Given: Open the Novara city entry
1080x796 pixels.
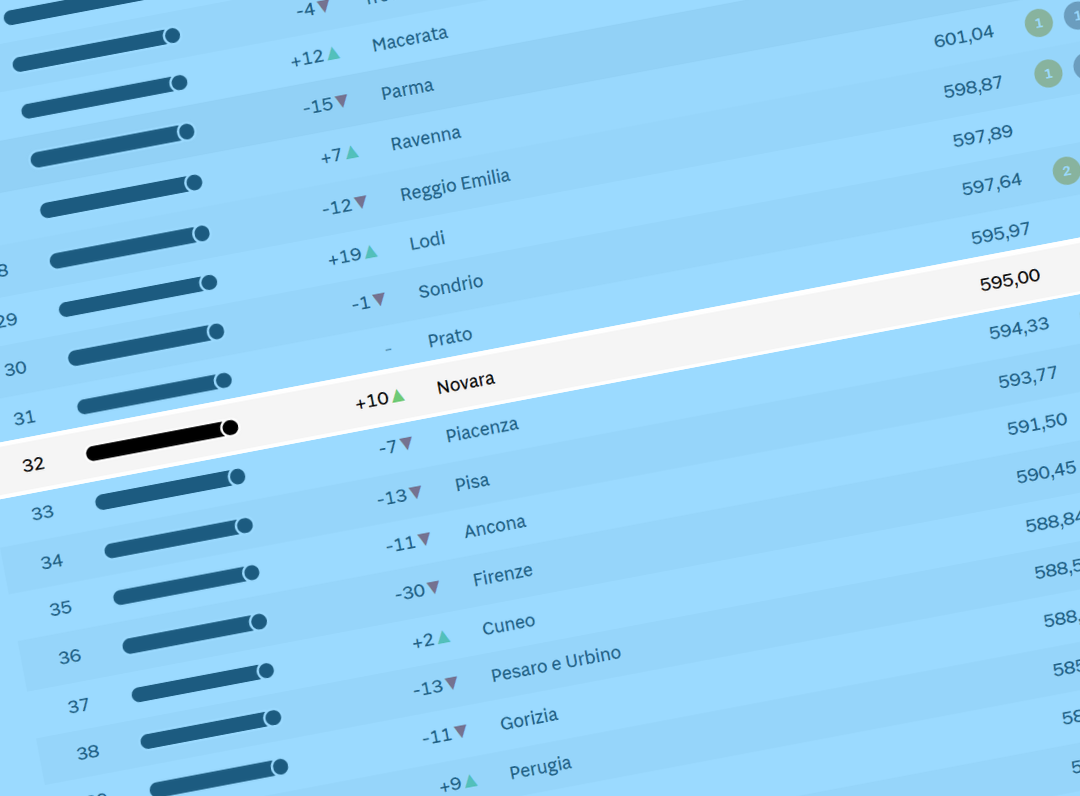Looking at the screenshot, I should (x=465, y=382).
